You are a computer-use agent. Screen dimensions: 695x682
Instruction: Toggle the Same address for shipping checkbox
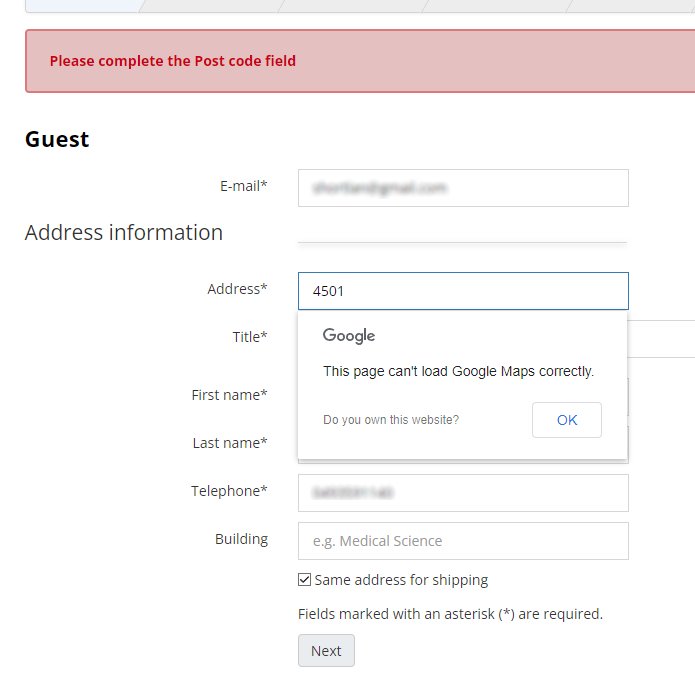[x=304, y=580]
